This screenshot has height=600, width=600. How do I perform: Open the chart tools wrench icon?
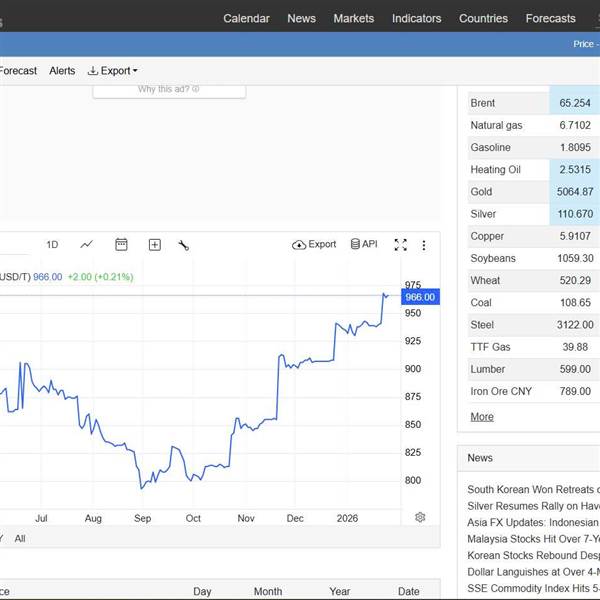click(x=184, y=245)
